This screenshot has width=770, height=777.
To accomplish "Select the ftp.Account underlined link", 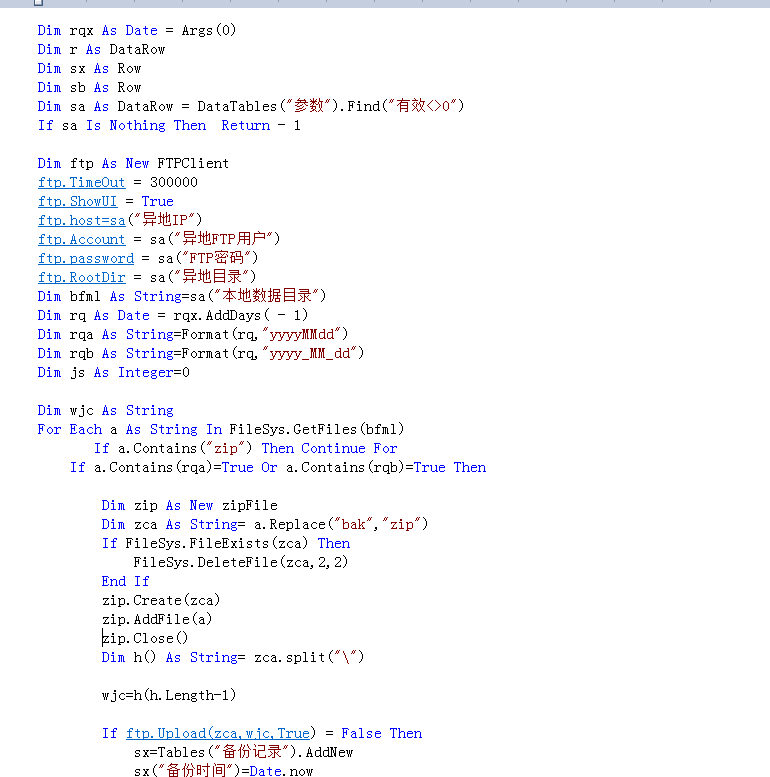I will click(x=82, y=239).
